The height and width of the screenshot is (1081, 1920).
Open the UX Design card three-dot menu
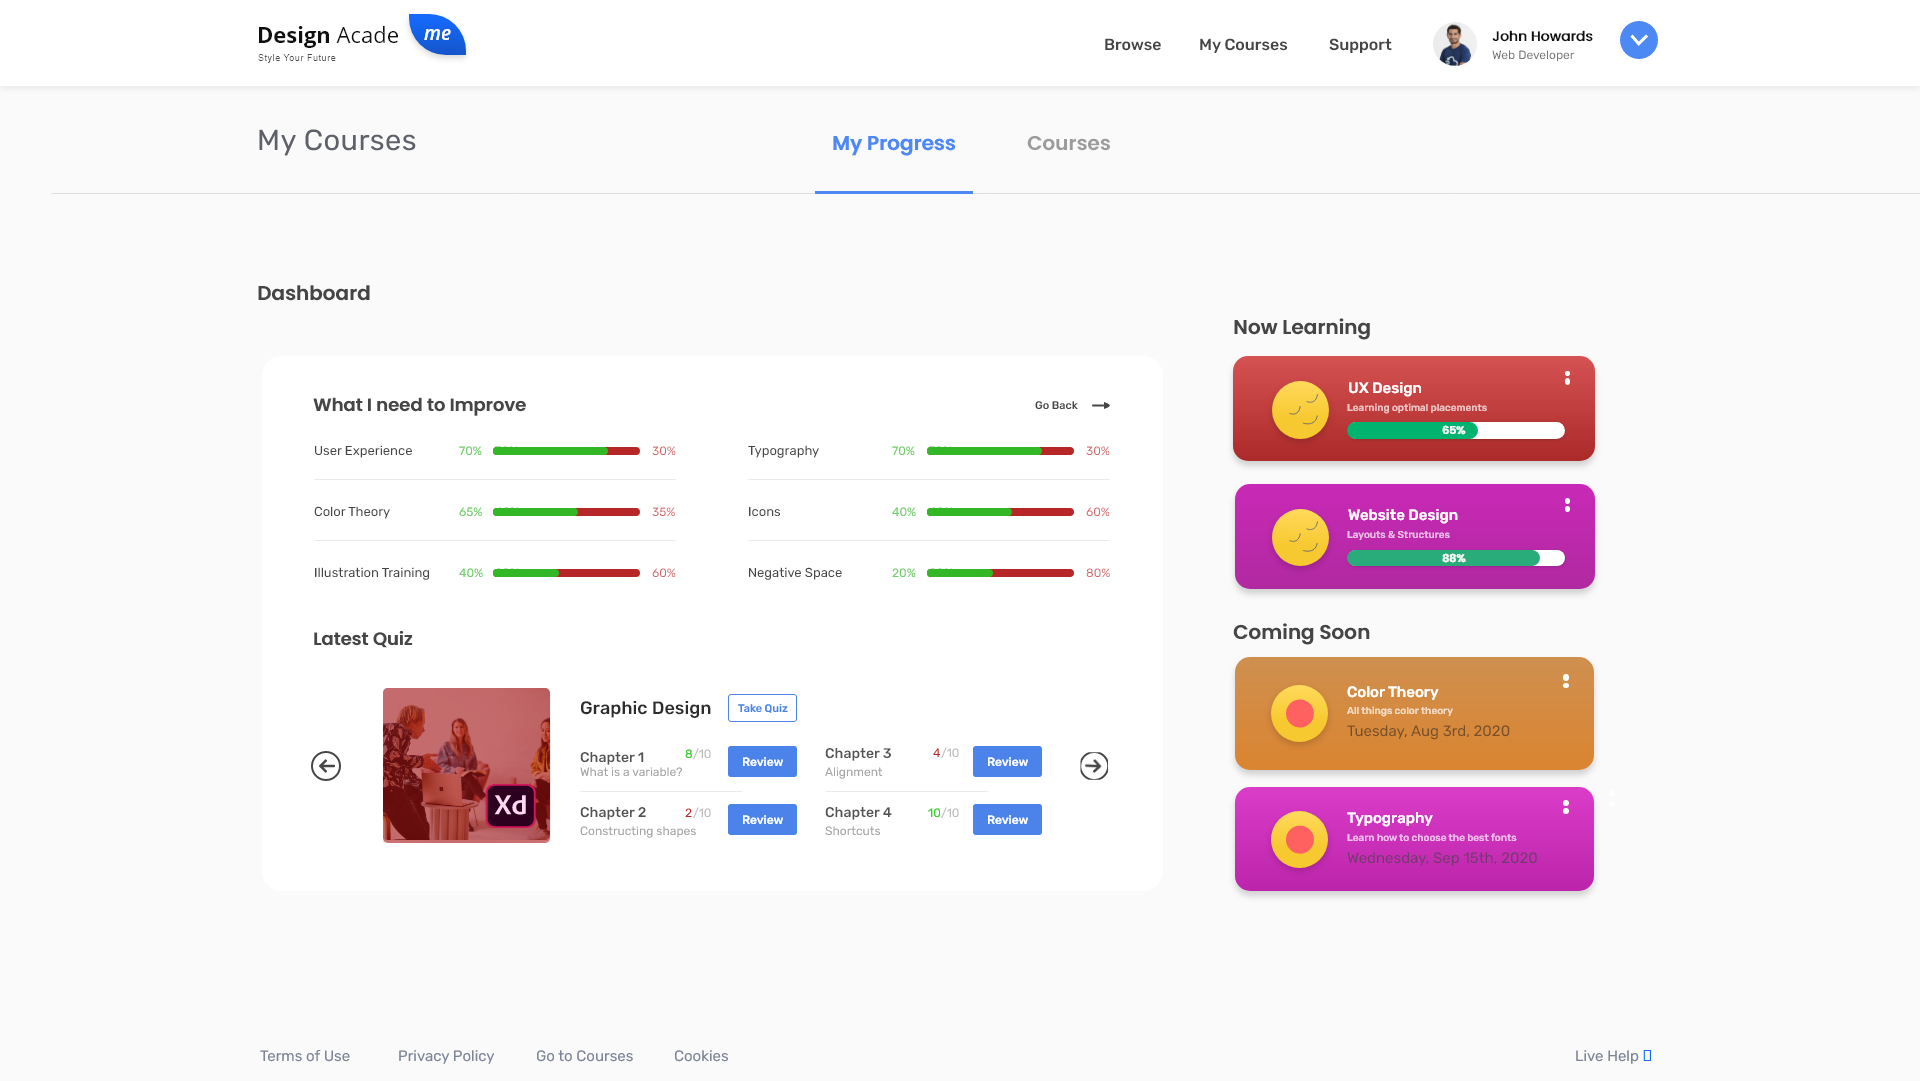click(1567, 378)
